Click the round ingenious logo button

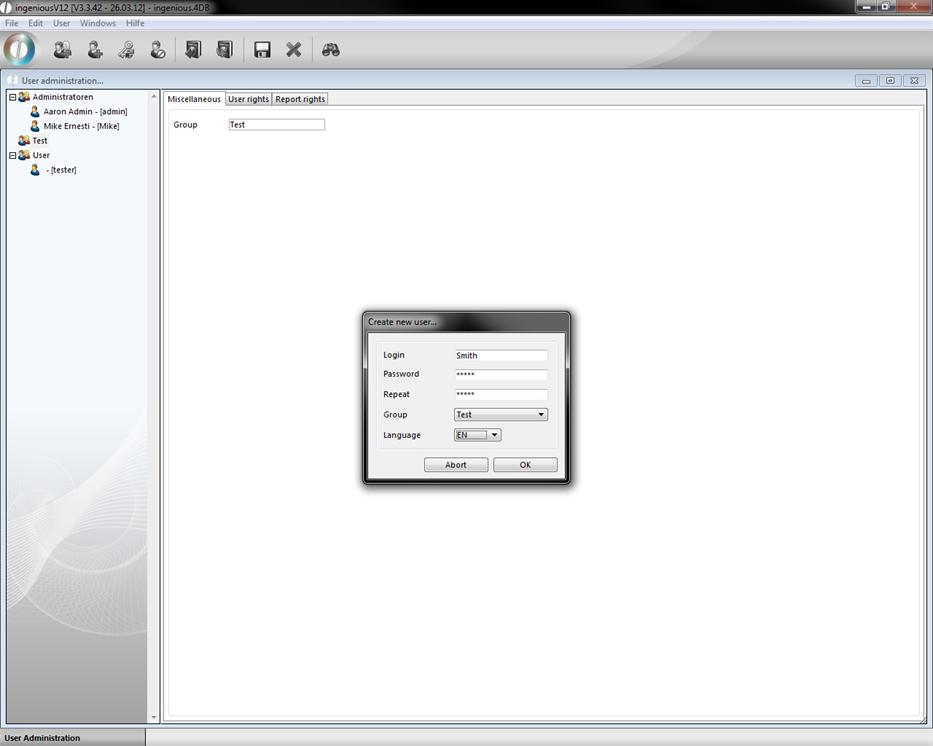pyautogui.click(x=20, y=49)
